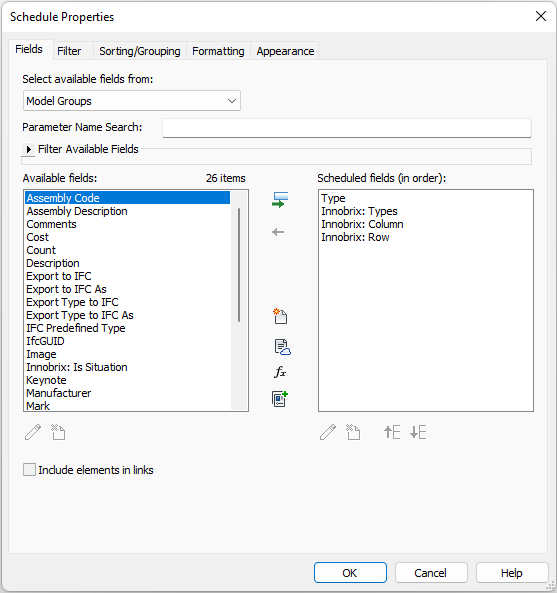Open the Model Groups dropdown
The image size is (557, 593).
(132, 101)
